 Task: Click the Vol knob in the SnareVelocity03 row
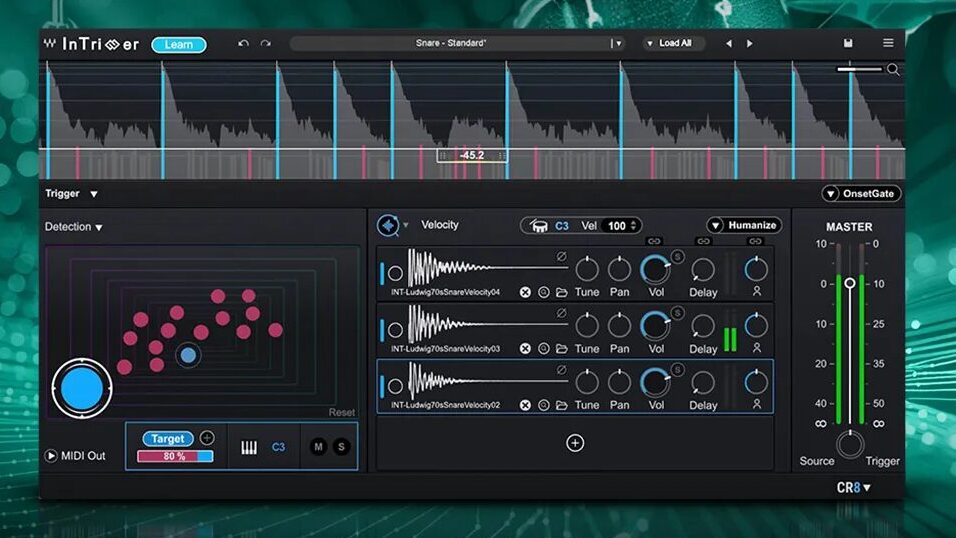655,326
